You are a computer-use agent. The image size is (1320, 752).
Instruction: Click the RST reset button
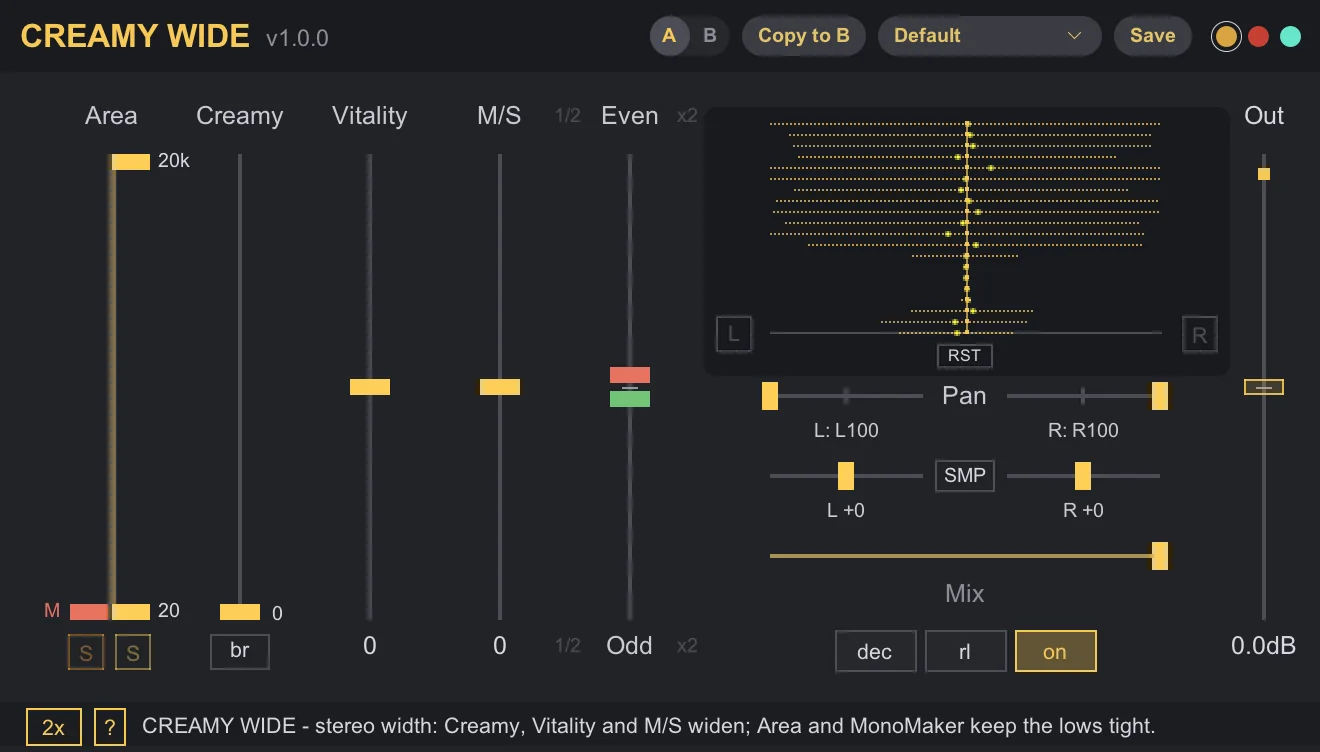click(x=965, y=355)
